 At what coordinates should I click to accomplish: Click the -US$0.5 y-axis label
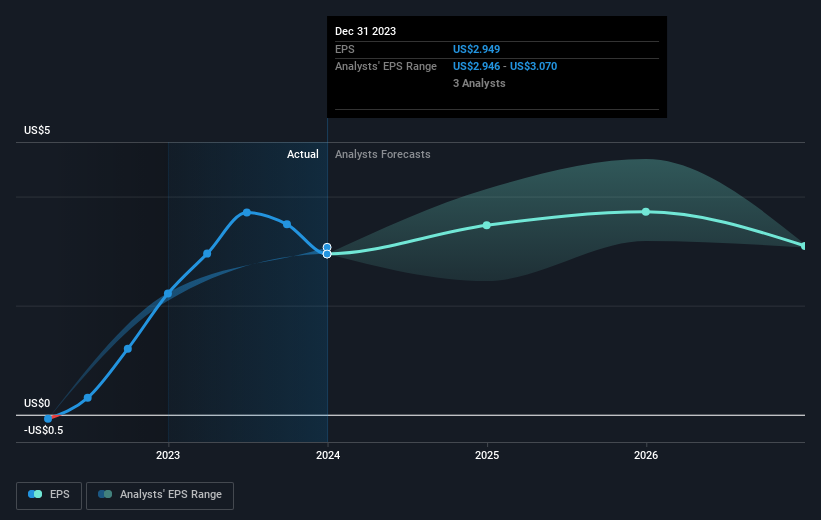point(43,430)
